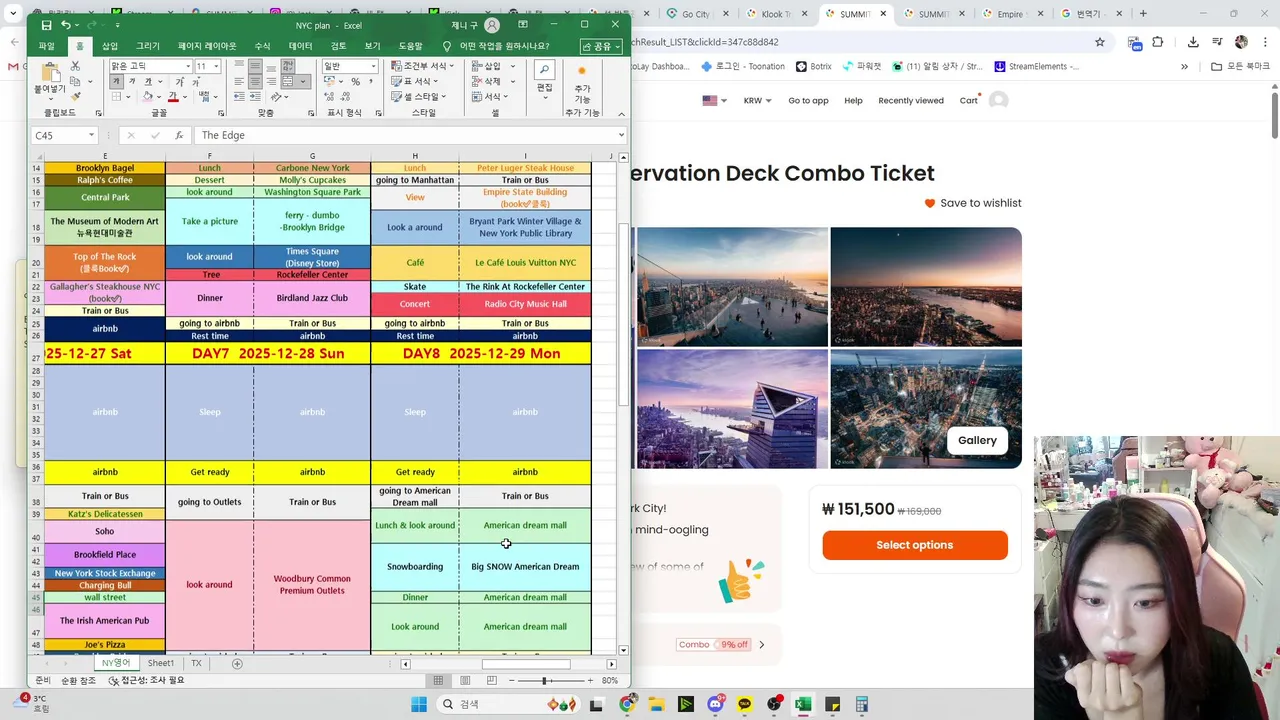Toggle bold formatting in Excel ribbon
1280x720 pixels.
(x=116, y=82)
